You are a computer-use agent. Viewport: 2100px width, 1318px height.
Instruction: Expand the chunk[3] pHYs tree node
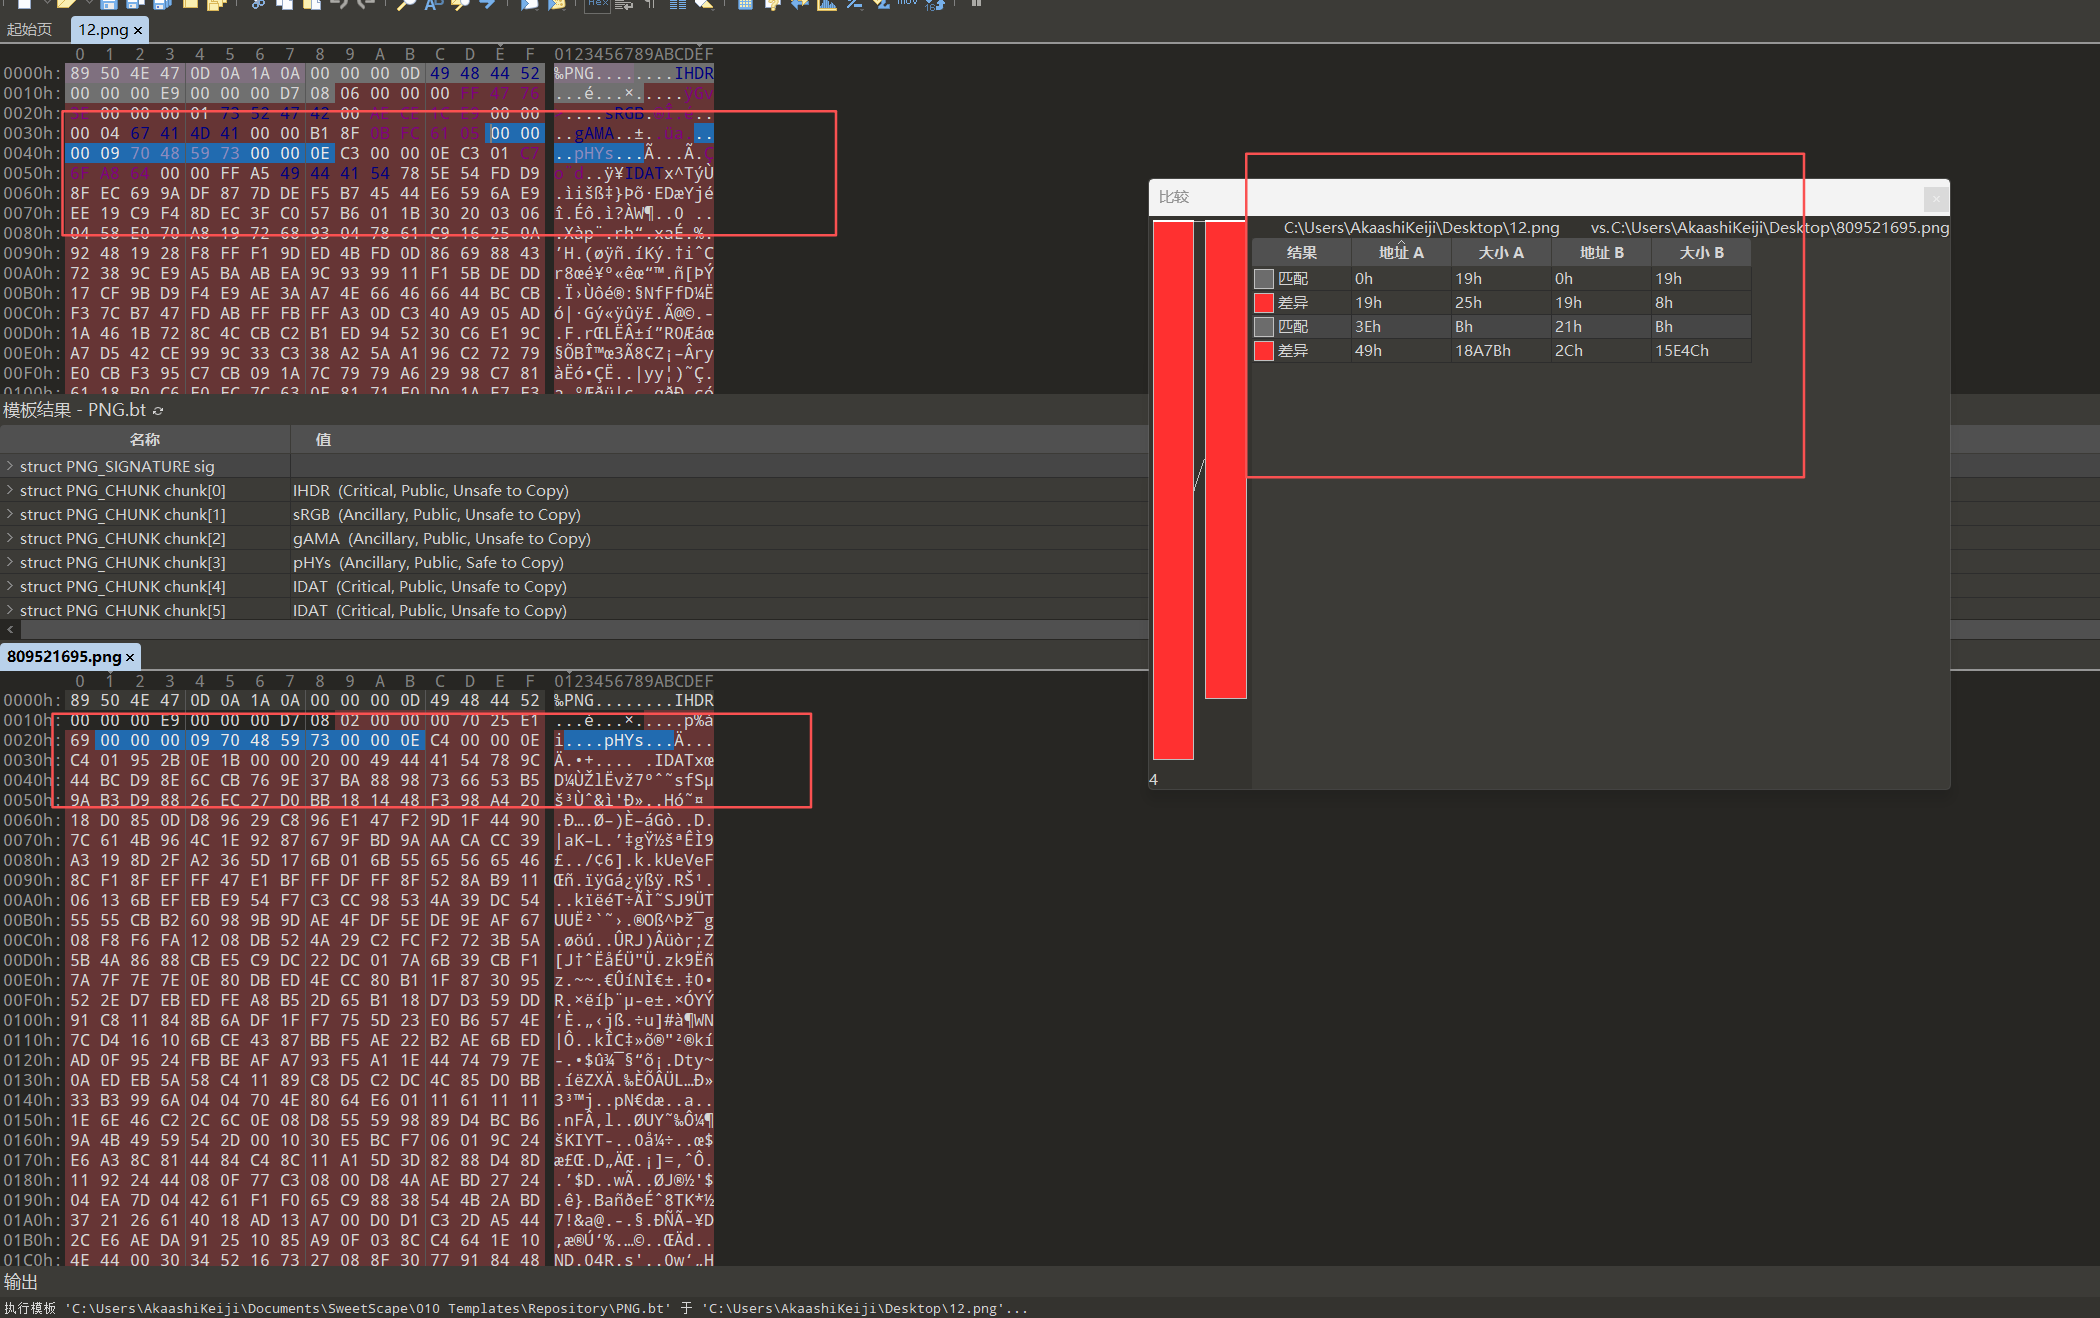[x=10, y=562]
